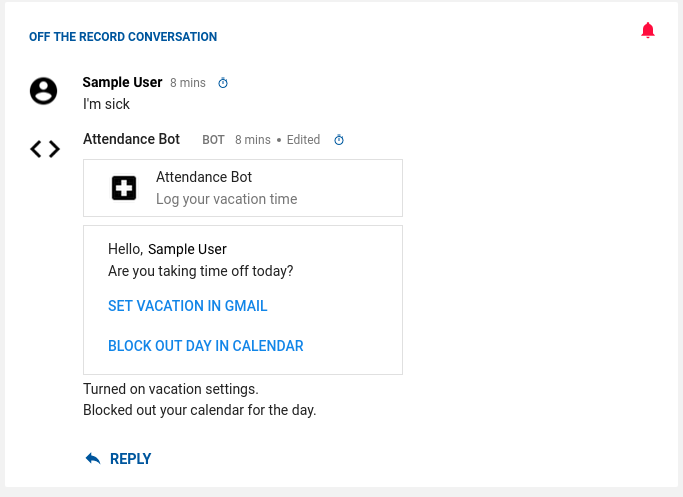This screenshot has height=497, width=683.
Task: Click the Attendance Bot code brackets avatar
Action: (45, 149)
